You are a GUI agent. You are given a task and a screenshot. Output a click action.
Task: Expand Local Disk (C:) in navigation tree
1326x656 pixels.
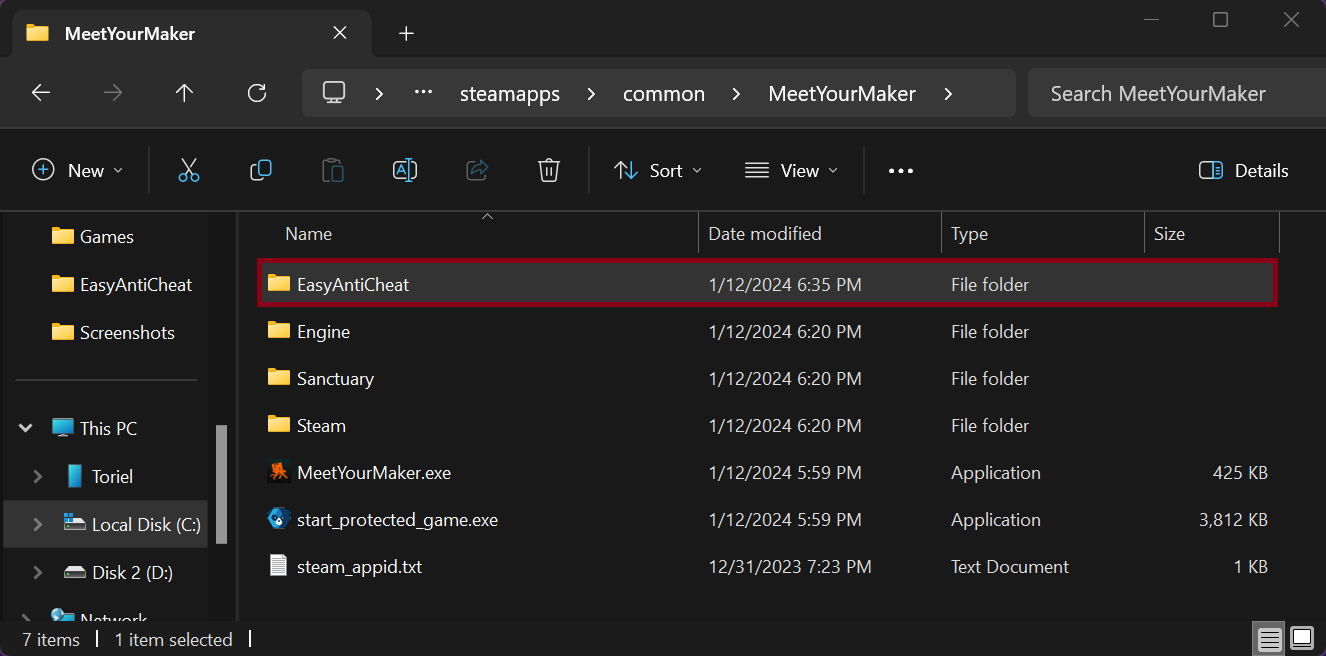click(x=38, y=524)
